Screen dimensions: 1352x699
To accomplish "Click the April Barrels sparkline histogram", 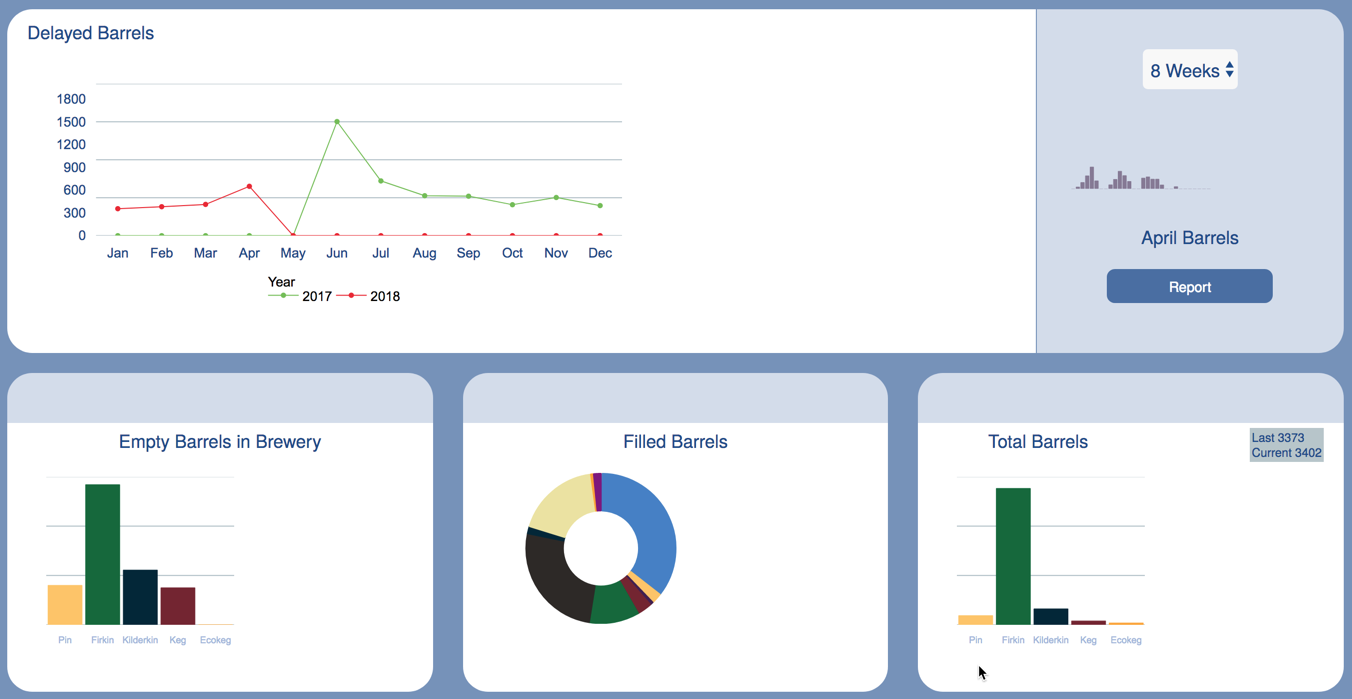I will click(1143, 178).
